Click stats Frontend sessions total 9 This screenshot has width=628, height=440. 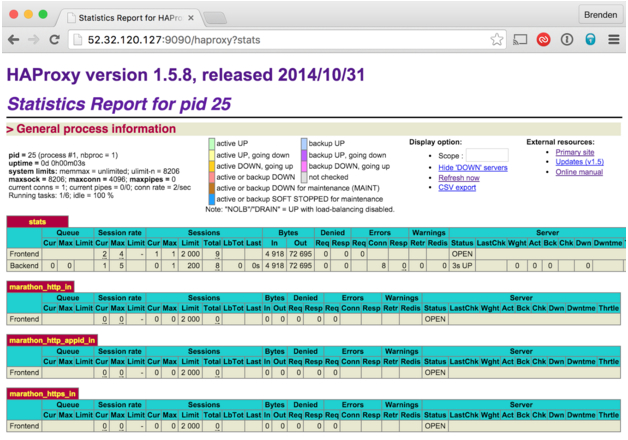[x=217, y=254]
